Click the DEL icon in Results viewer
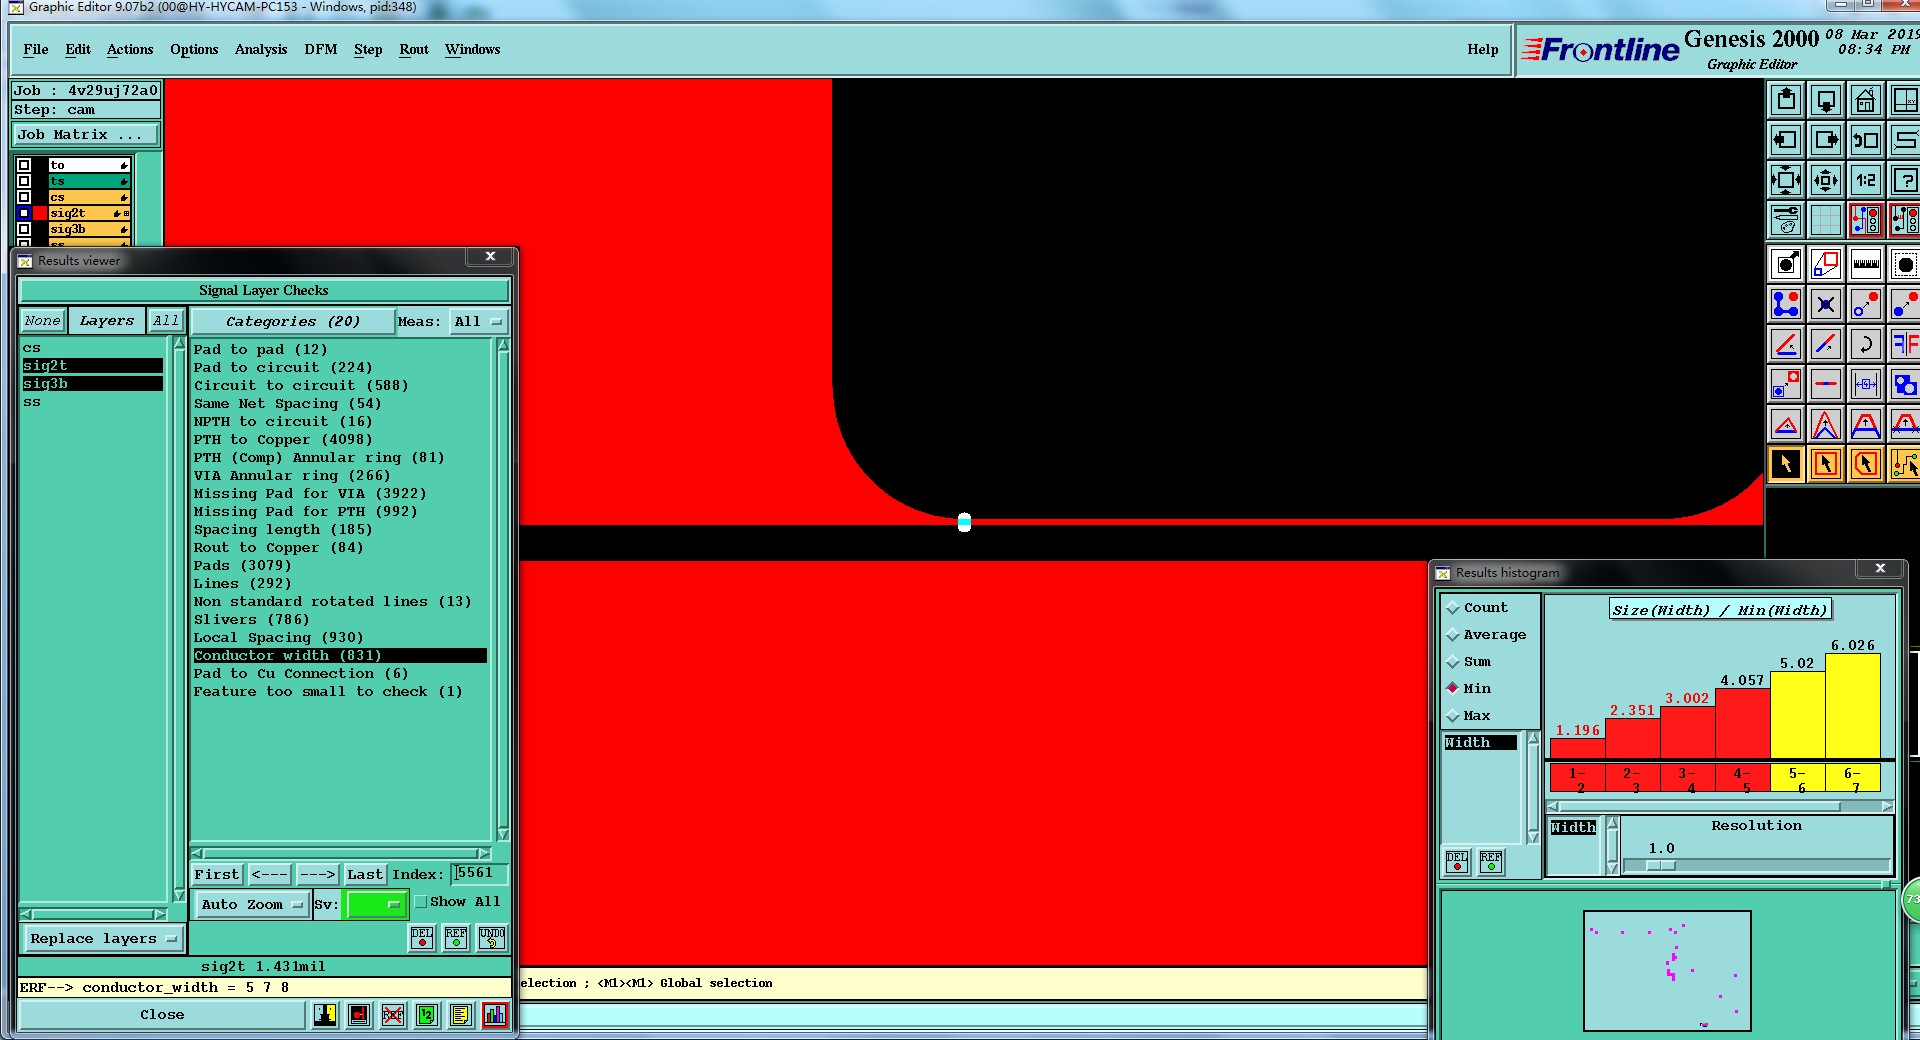Screen dimensions: 1920x1040 point(422,938)
